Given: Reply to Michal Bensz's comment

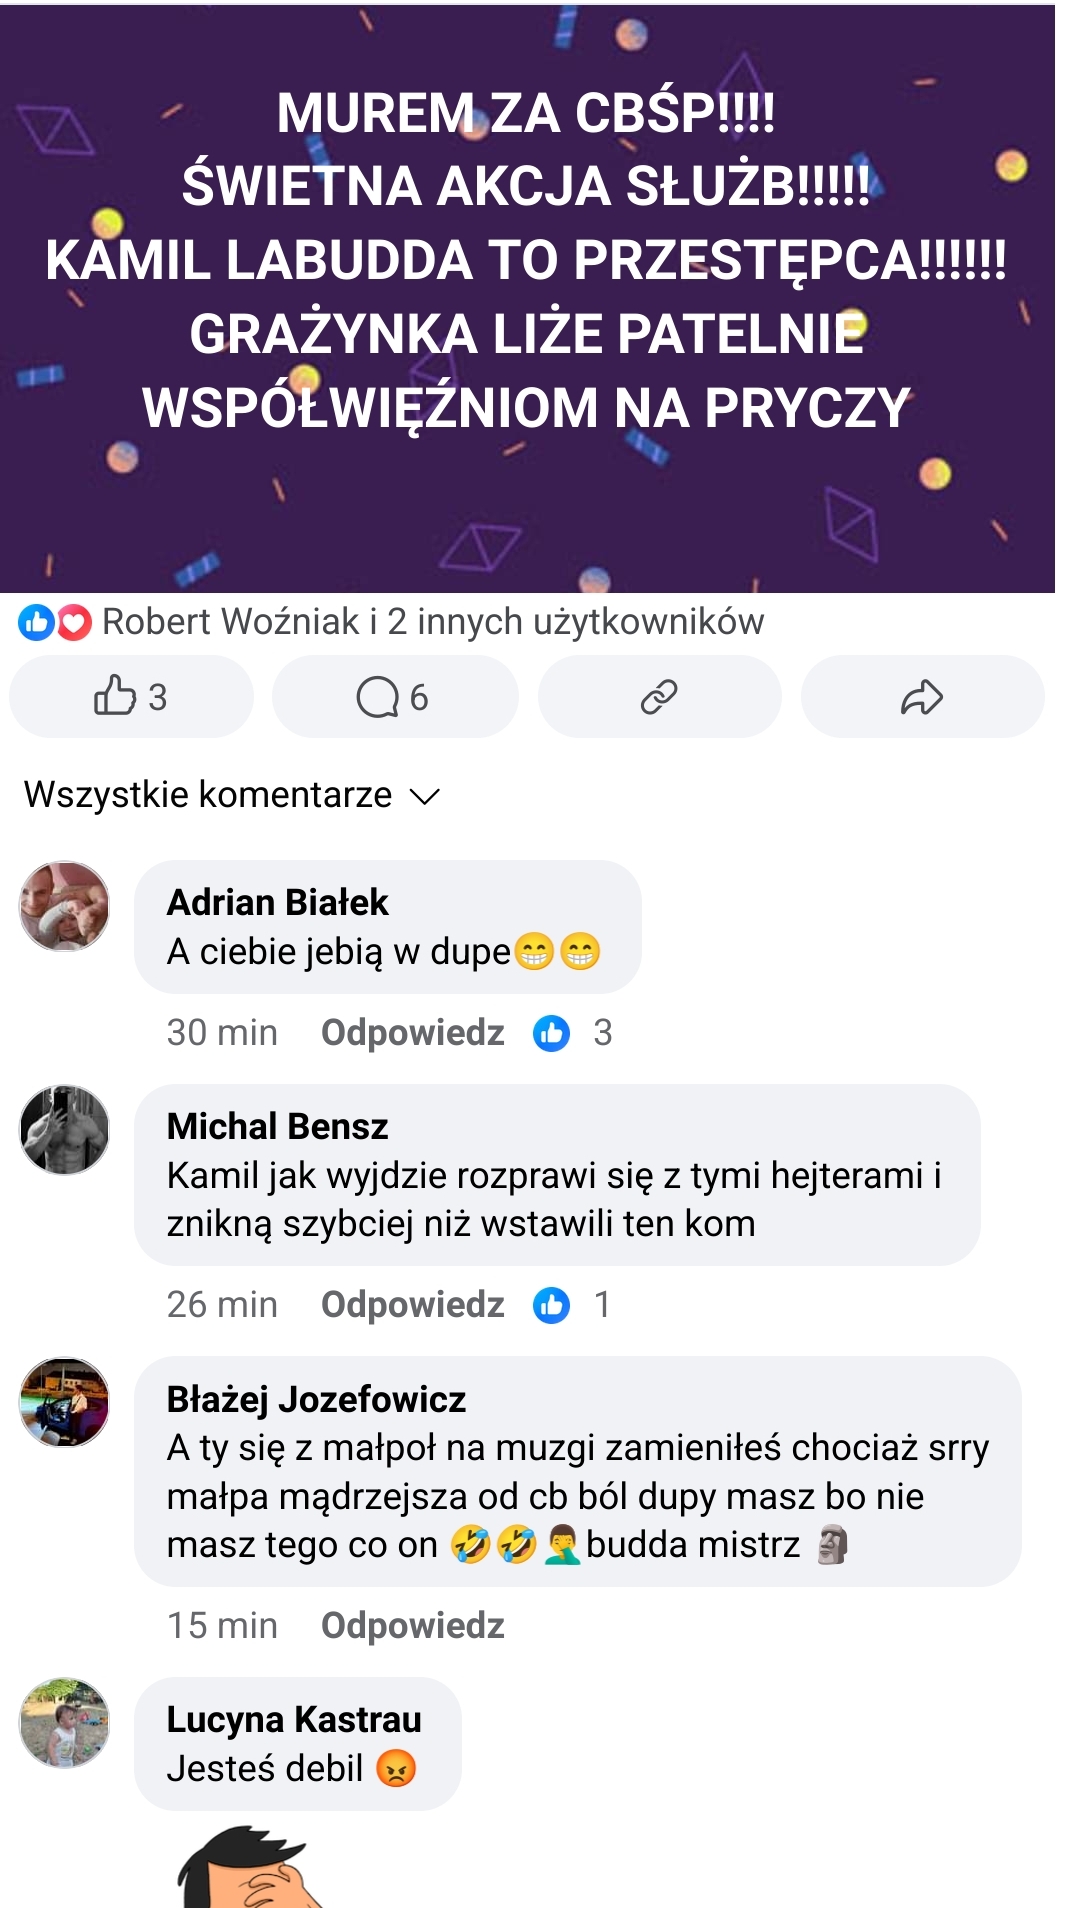Looking at the screenshot, I should click(x=412, y=1305).
